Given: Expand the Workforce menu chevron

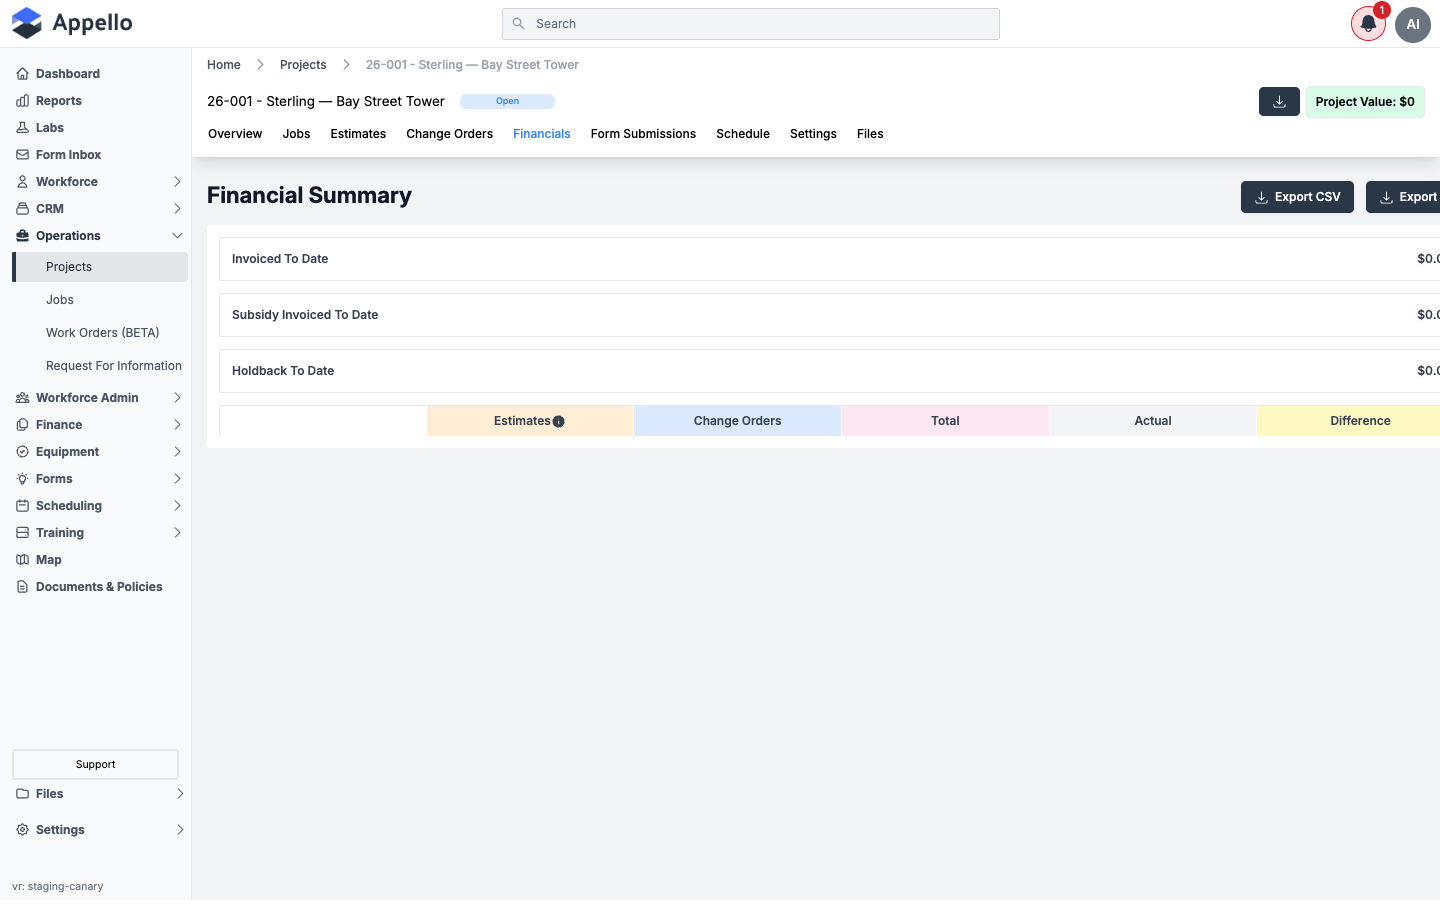Looking at the screenshot, I should 177,182.
